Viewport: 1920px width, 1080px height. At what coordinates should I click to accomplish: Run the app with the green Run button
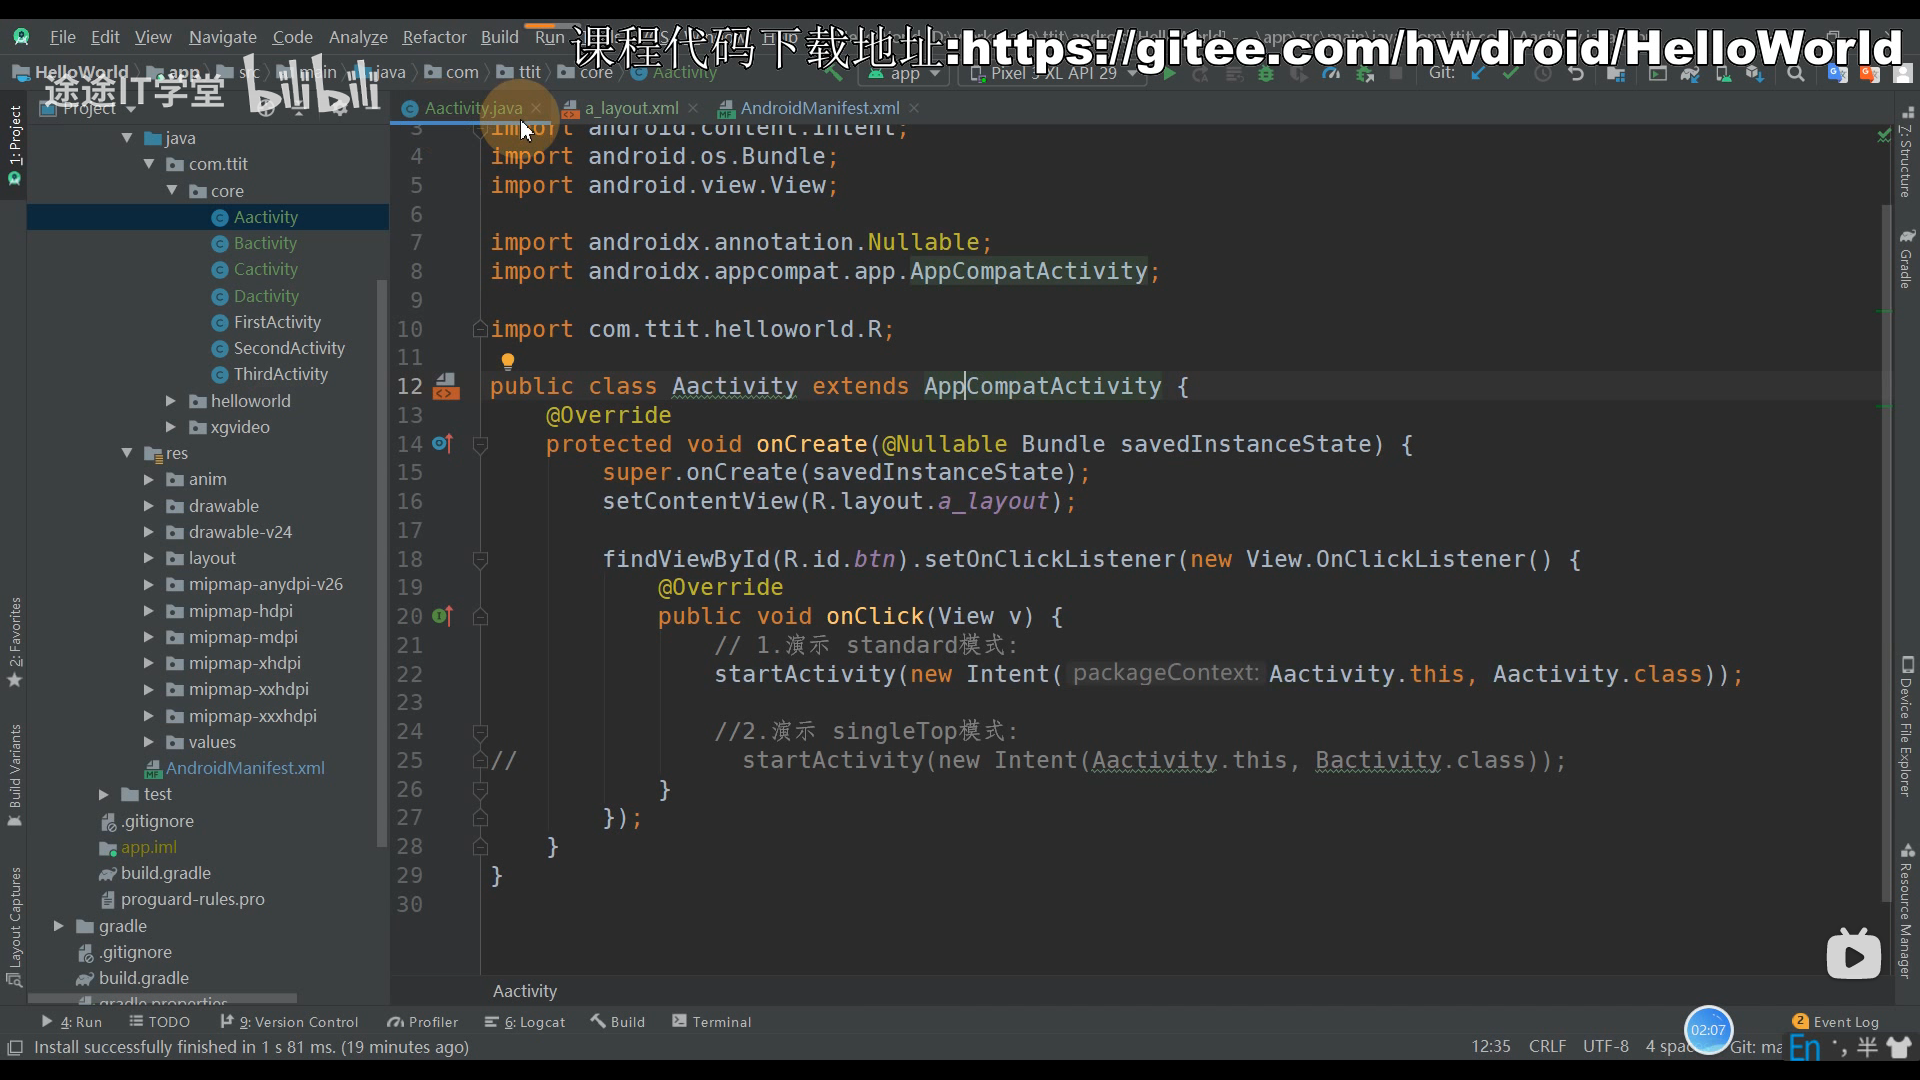tap(1169, 74)
